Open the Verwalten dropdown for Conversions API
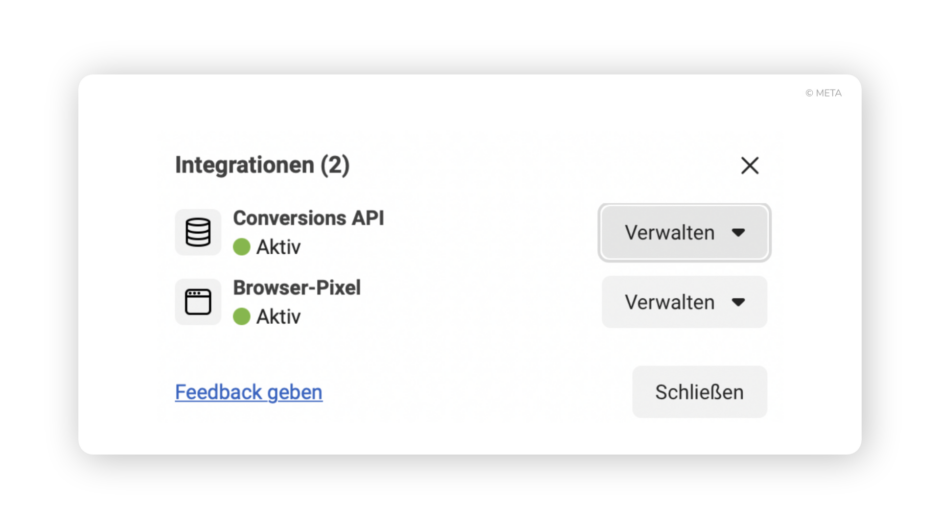This screenshot has width=940, height=529. tap(684, 233)
